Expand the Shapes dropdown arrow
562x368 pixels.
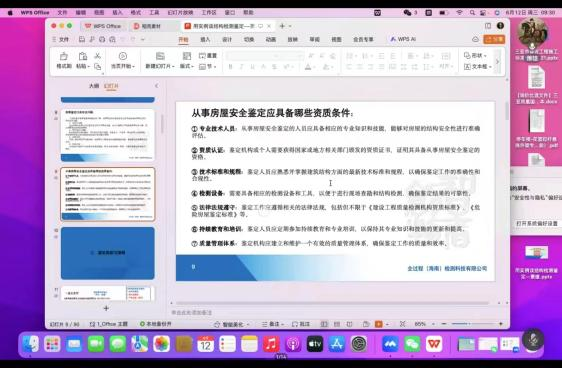[485, 56]
